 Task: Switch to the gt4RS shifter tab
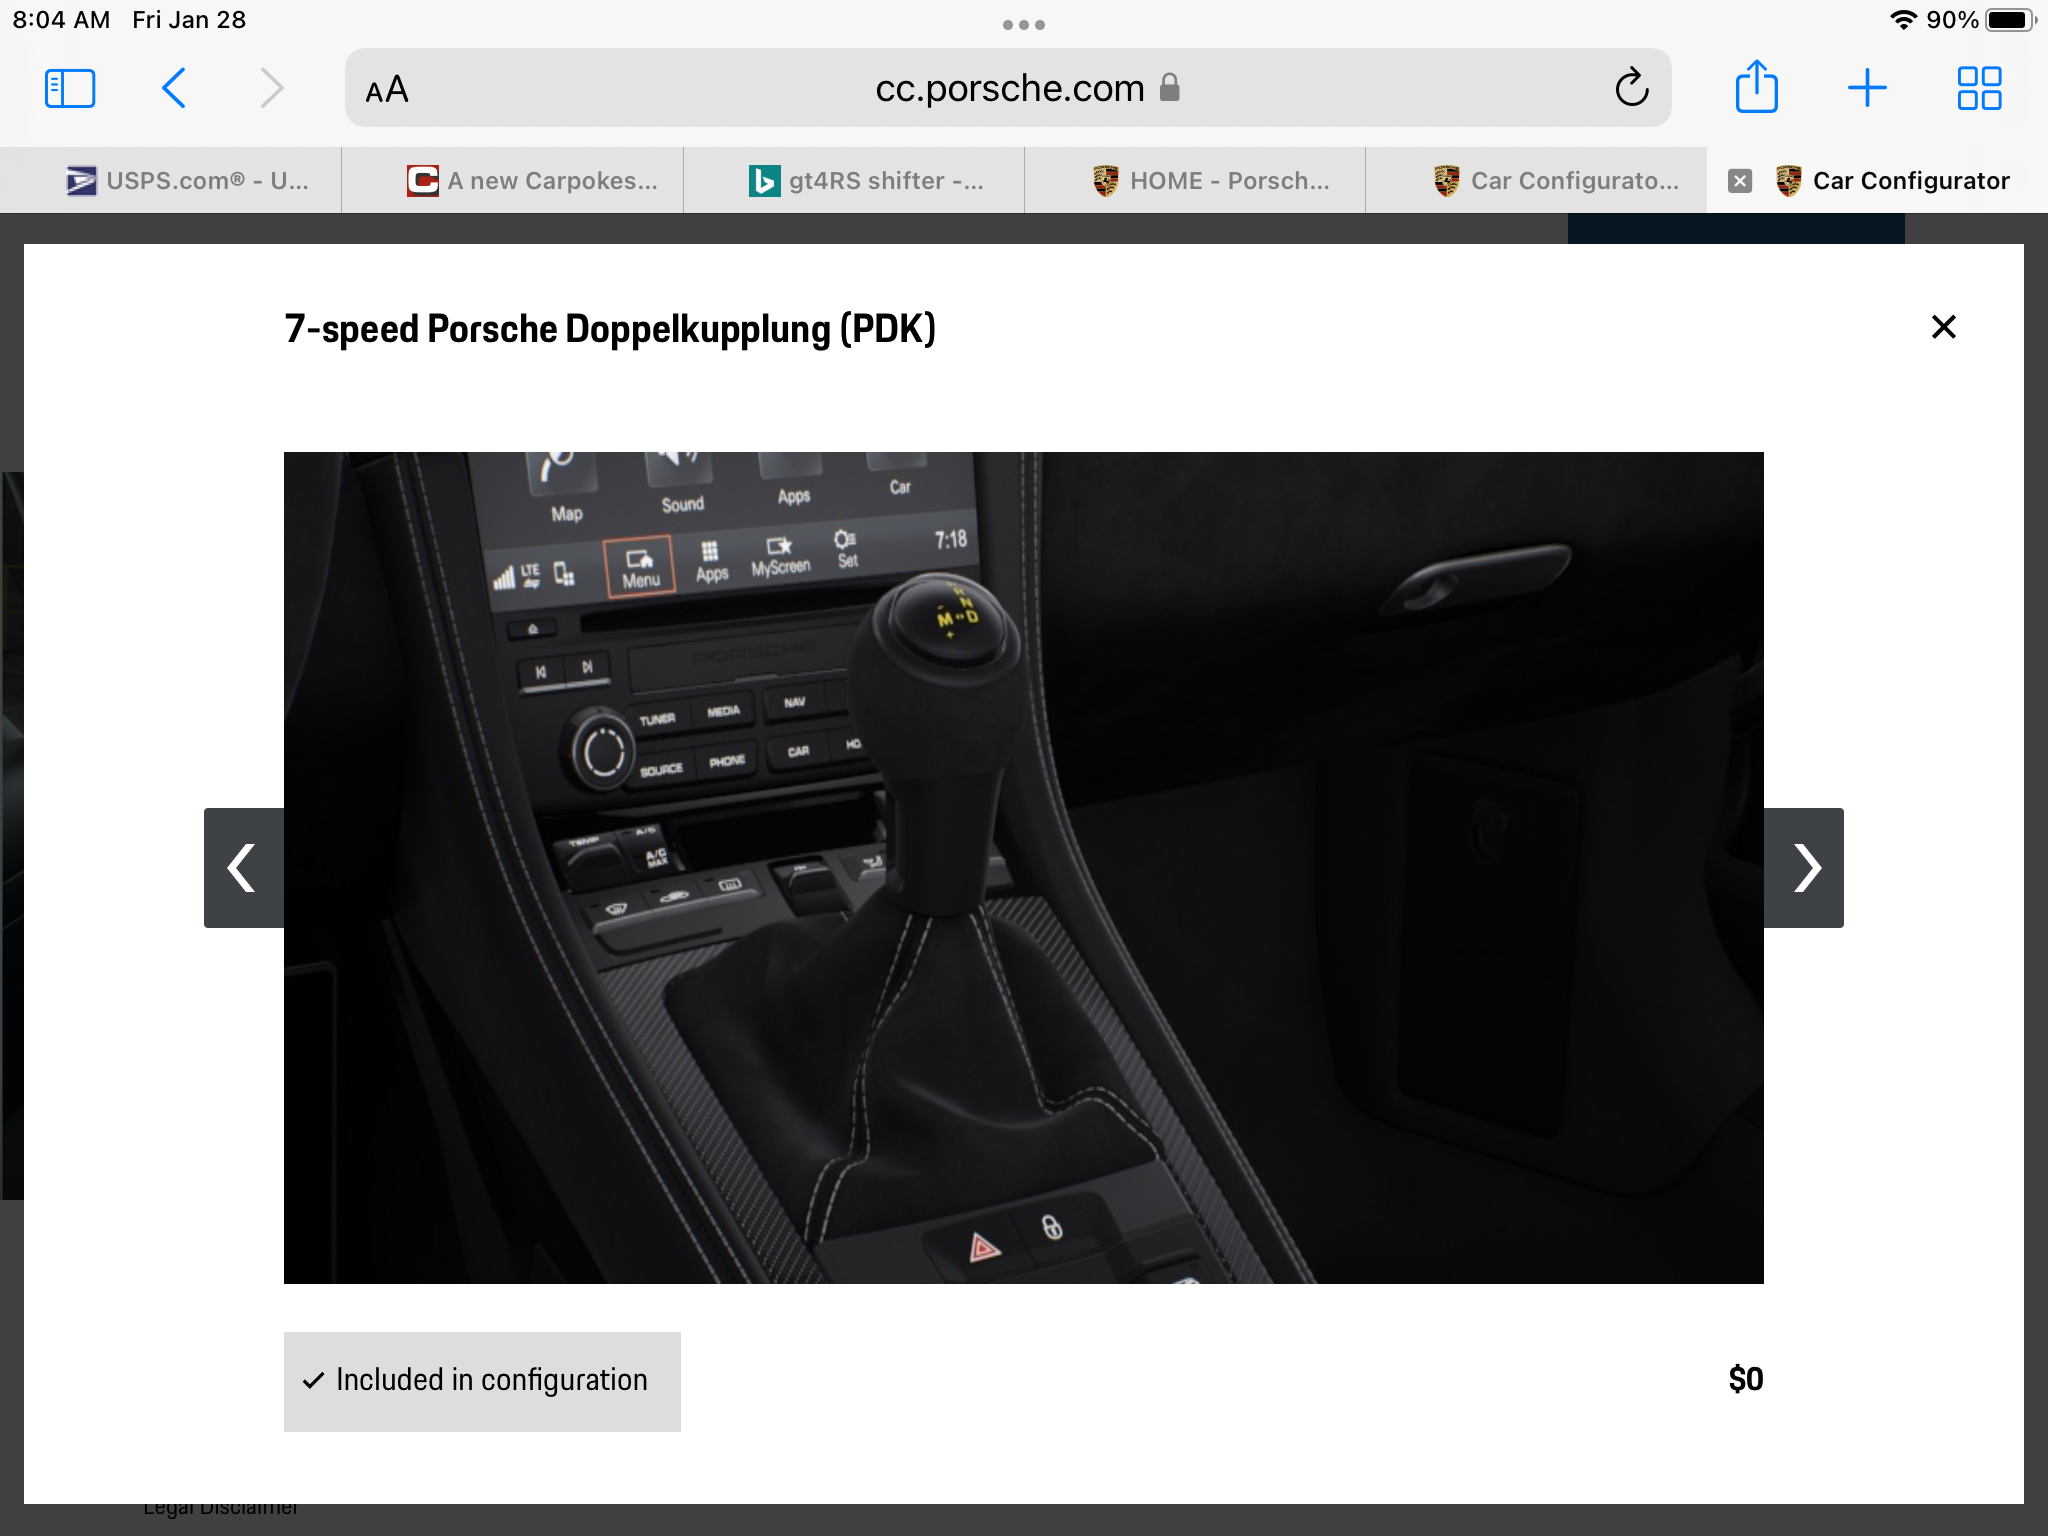854,180
